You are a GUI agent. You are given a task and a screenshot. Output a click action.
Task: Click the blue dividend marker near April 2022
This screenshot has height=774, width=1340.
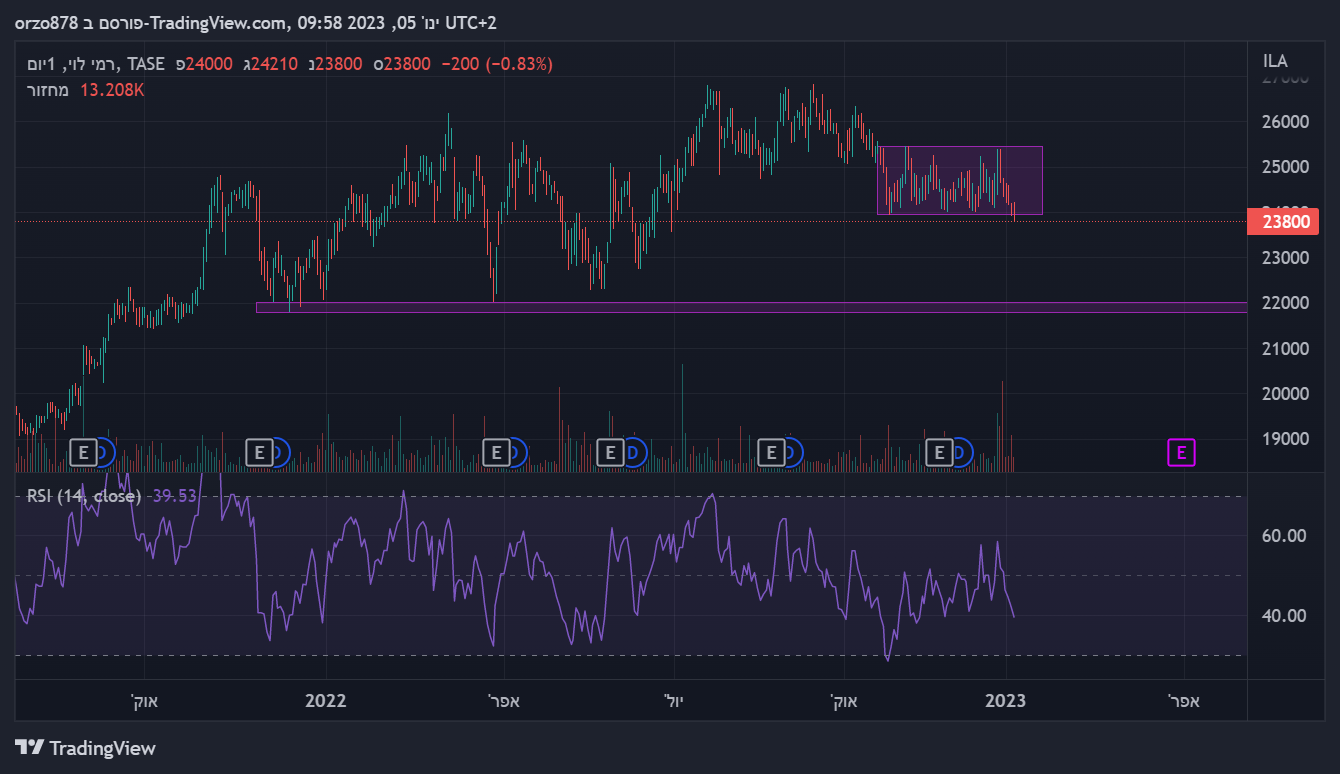515,453
